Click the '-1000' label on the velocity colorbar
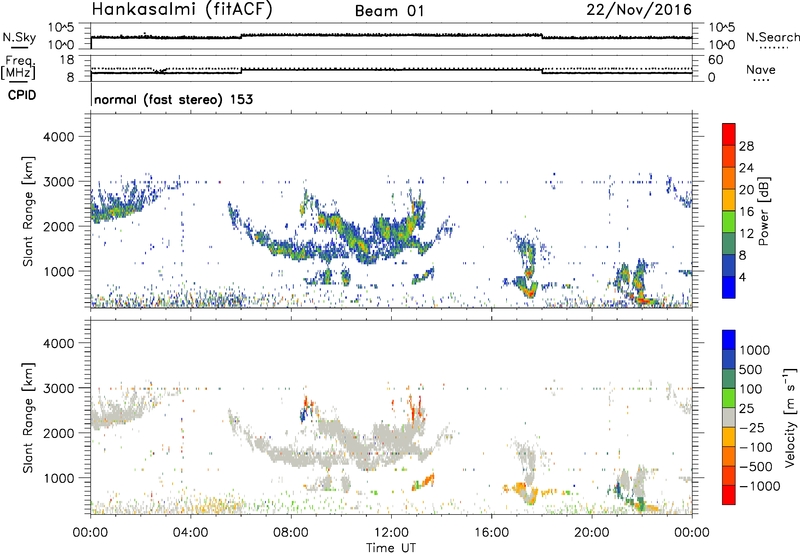Image resolution: width=800 pixels, height=554 pixels. click(x=759, y=486)
